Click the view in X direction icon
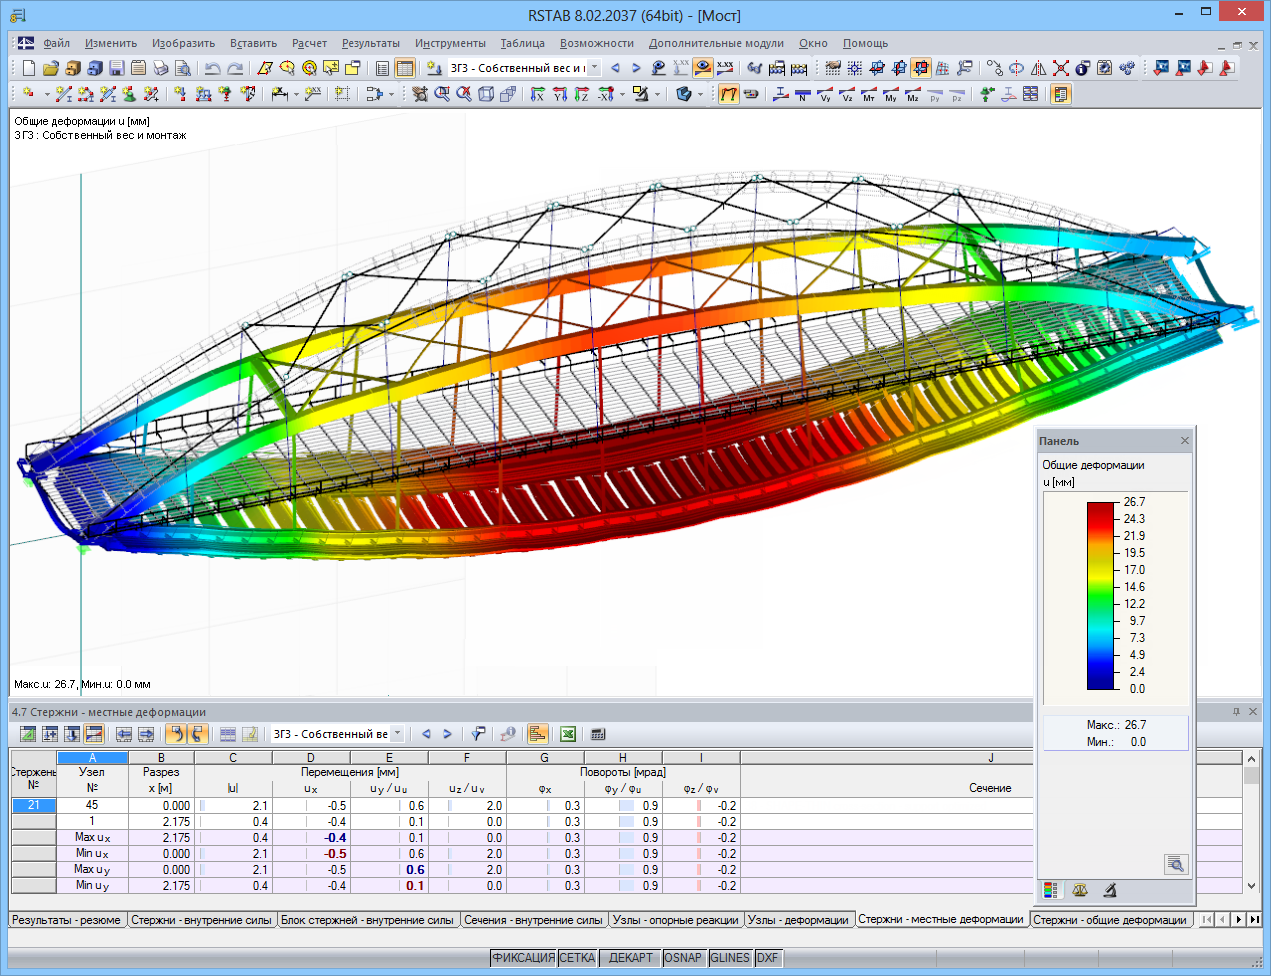 538,94
